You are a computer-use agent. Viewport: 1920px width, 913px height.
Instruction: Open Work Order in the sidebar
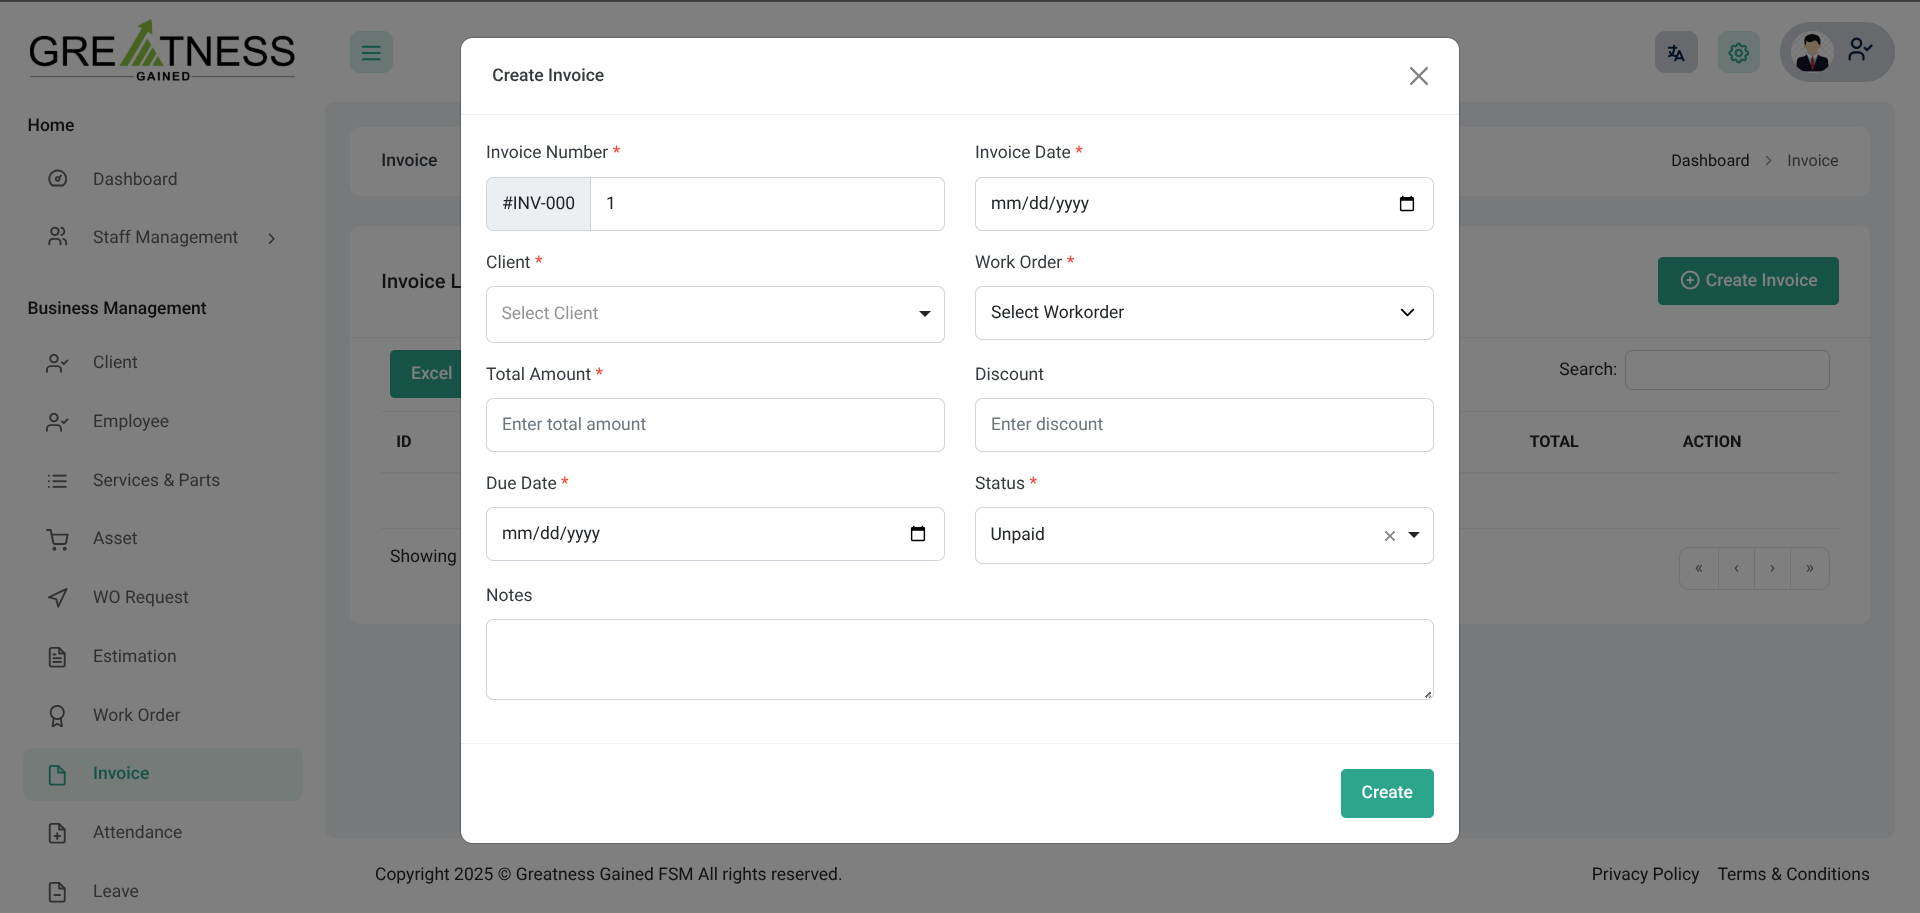(x=136, y=715)
